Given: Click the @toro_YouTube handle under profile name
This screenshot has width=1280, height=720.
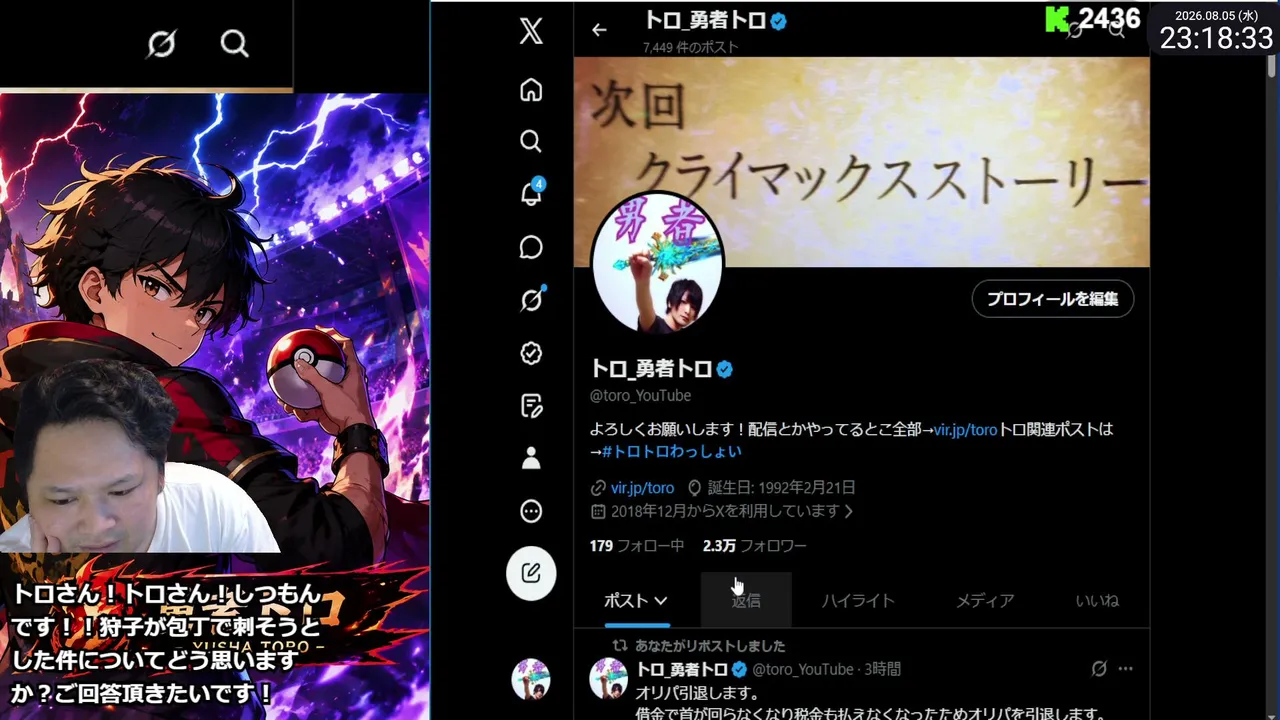Looking at the screenshot, I should (640, 395).
